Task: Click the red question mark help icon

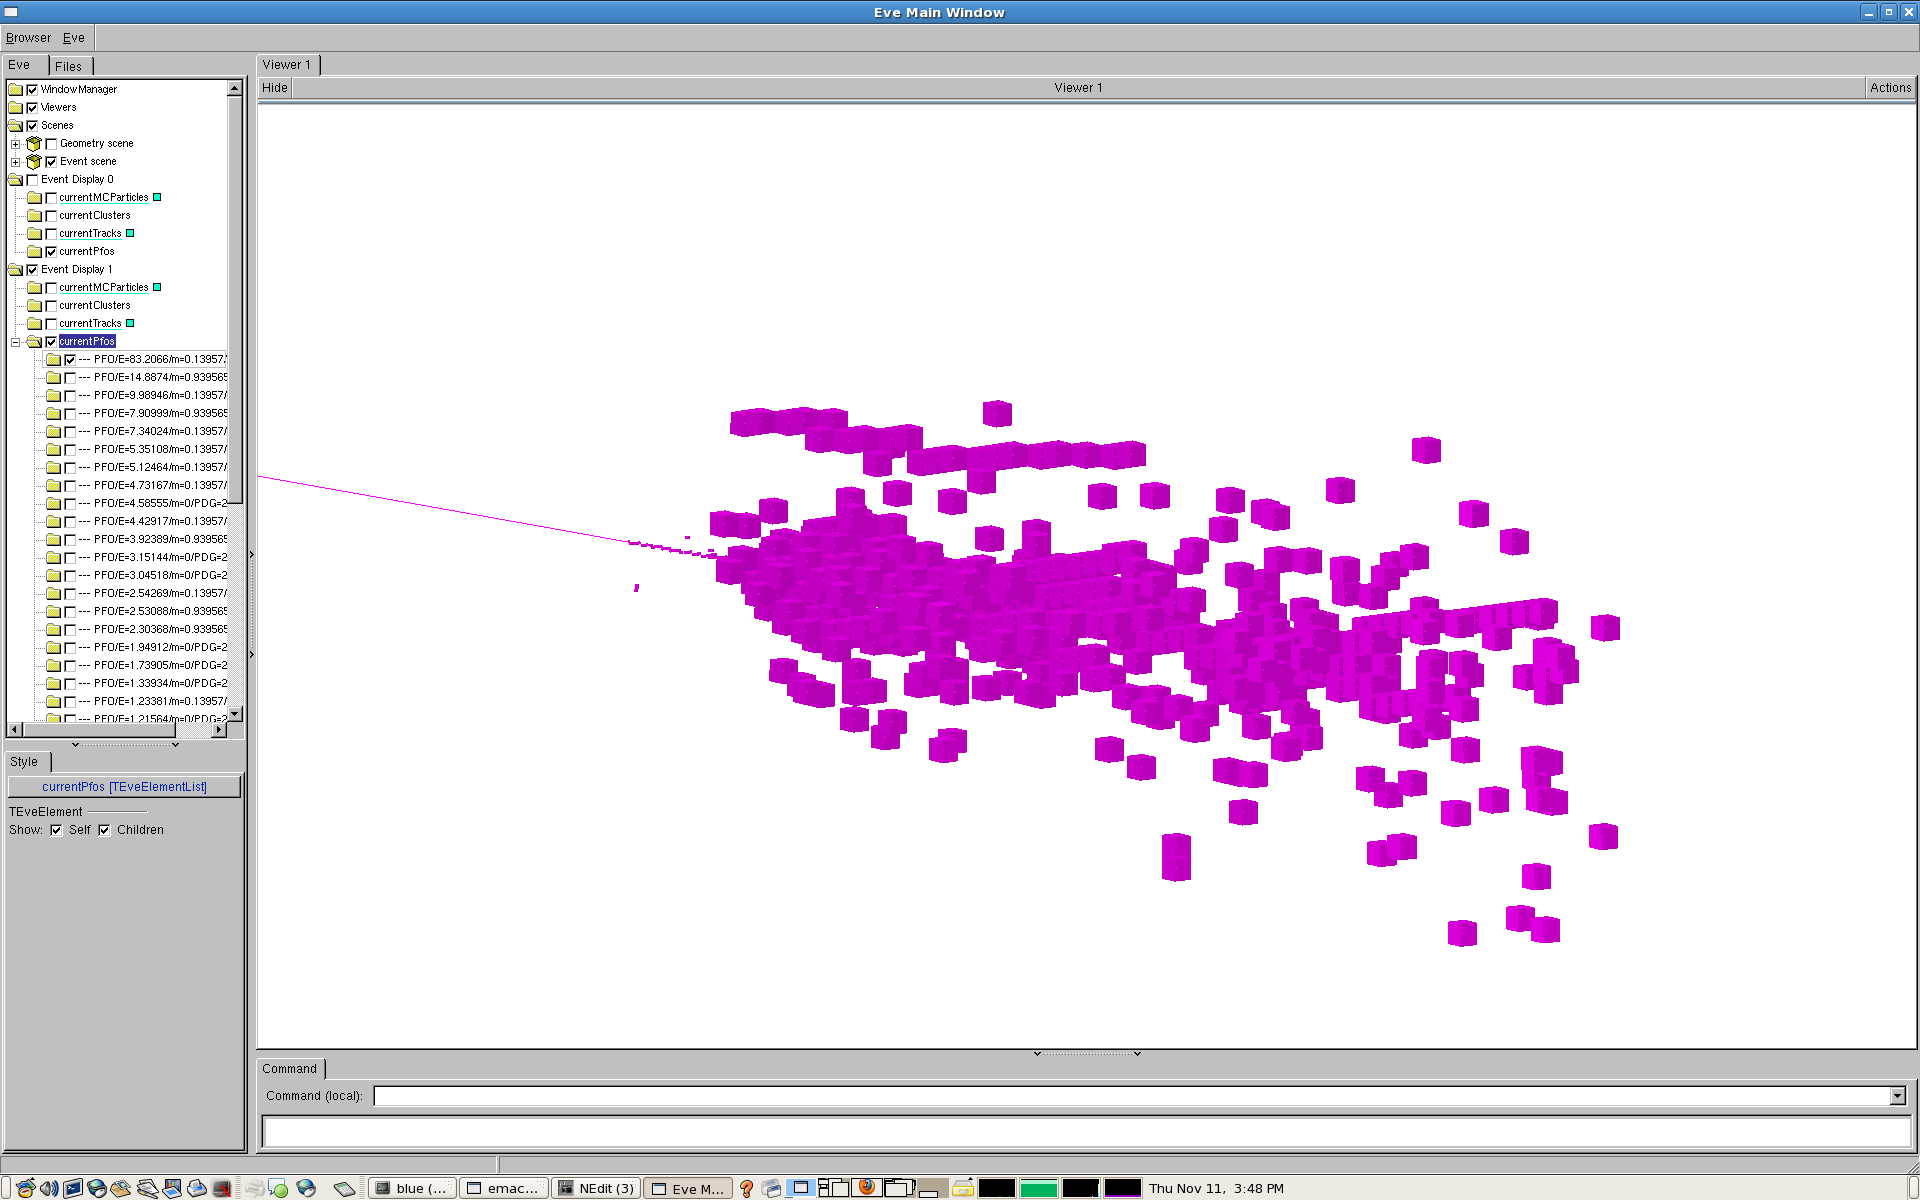Action: [x=746, y=1188]
